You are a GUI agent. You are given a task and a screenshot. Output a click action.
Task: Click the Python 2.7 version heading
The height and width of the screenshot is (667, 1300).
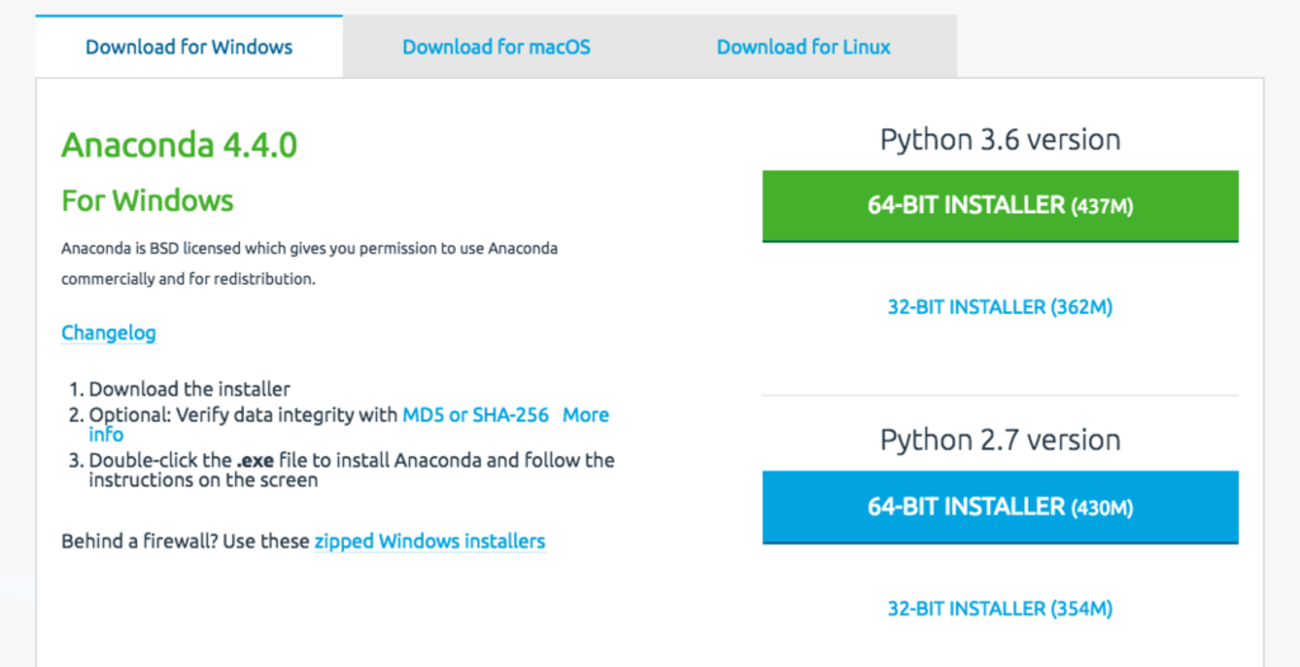[x=1000, y=440]
